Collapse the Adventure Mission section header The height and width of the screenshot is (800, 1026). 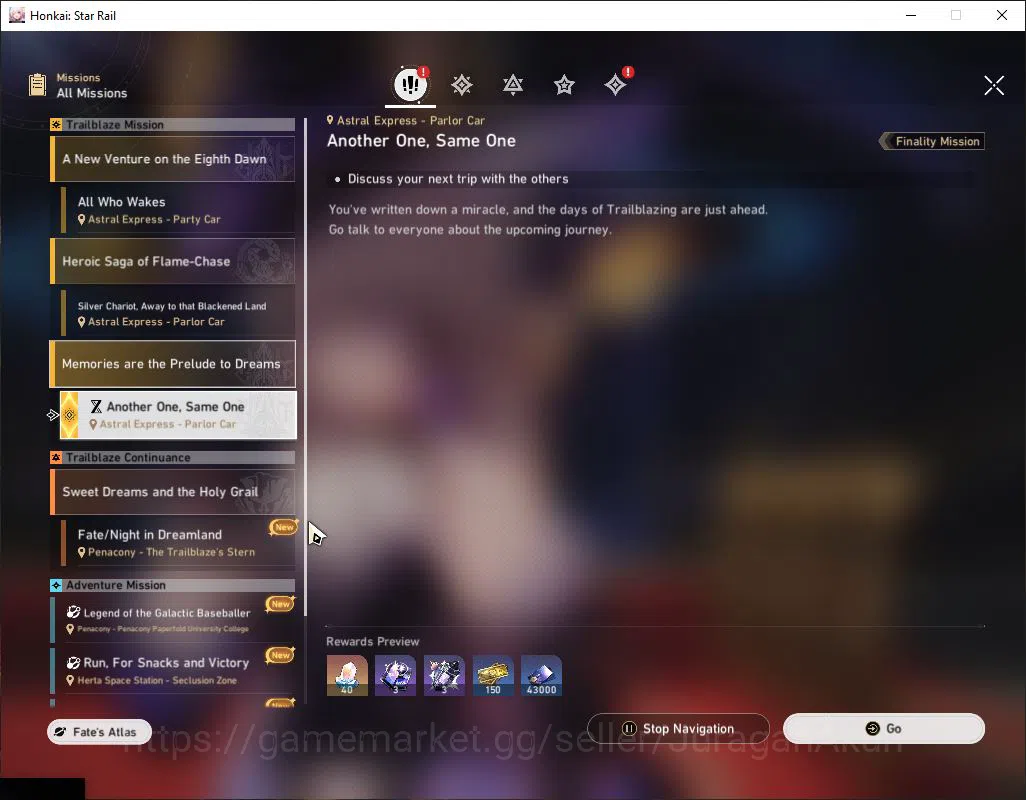(x=173, y=585)
